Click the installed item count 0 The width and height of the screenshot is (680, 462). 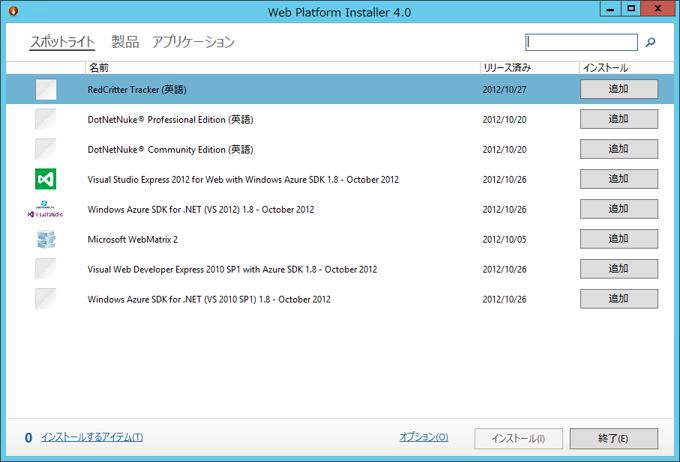(29, 438)
